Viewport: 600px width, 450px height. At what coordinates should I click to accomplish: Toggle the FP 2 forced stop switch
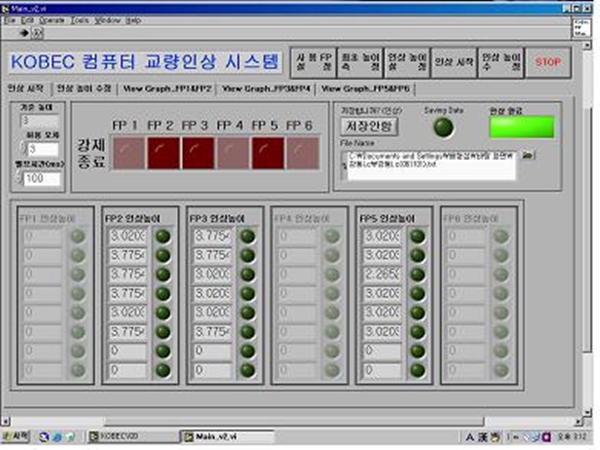[x=161, y=151]
